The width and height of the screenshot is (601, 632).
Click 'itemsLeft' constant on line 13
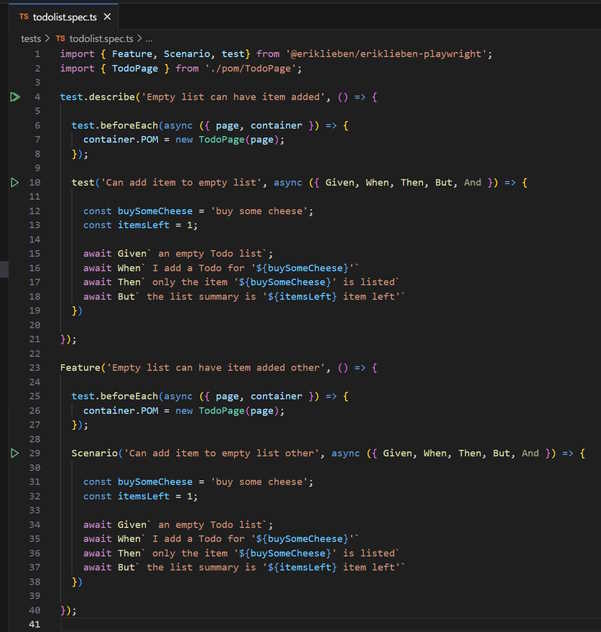click(143, 225)
